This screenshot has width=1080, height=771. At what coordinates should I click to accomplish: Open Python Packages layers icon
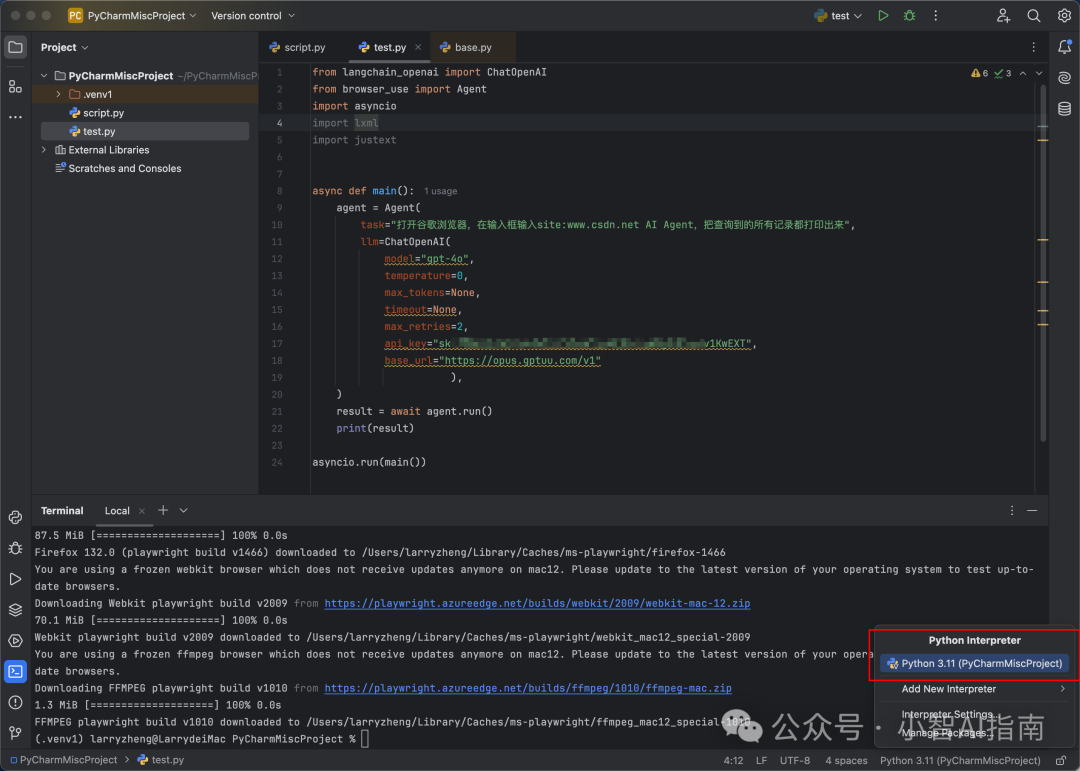(x=15, y=610)
